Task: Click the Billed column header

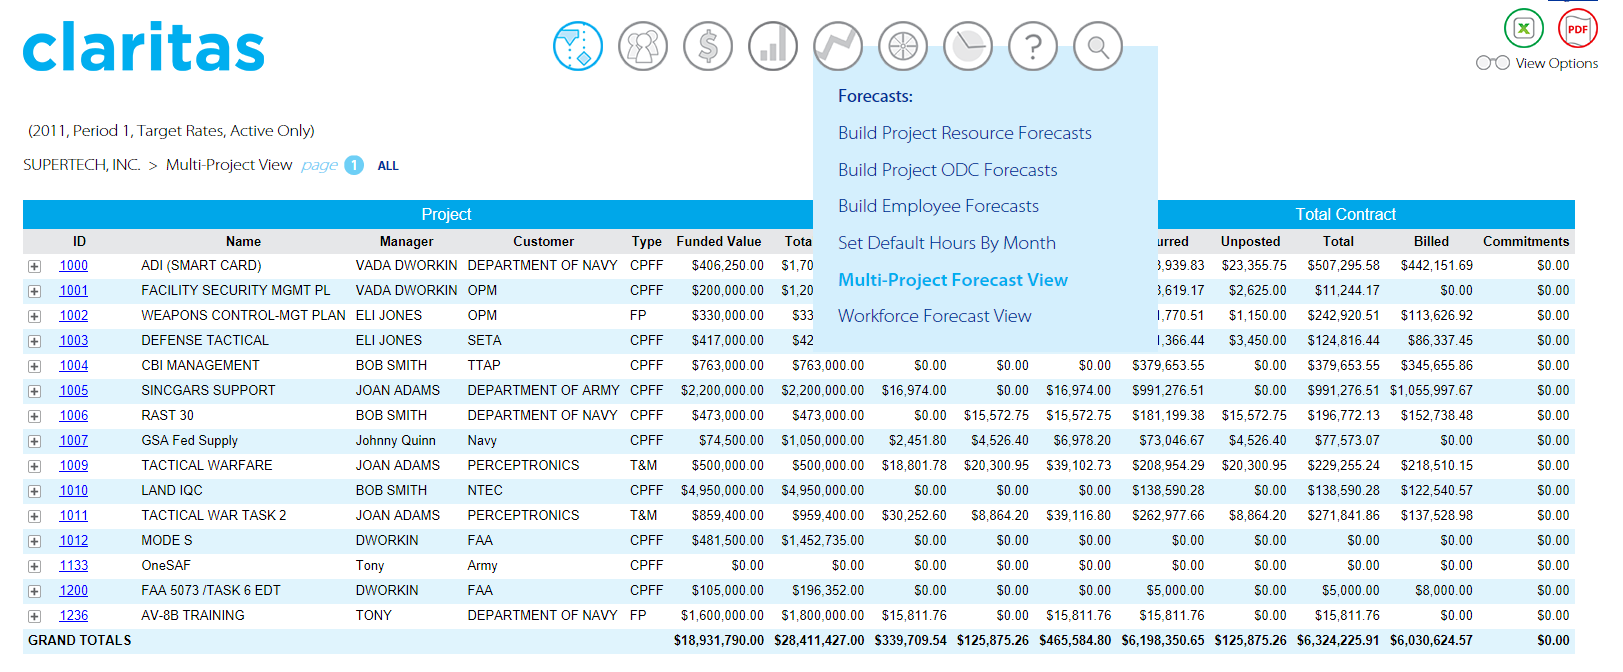Action: 1431,241
